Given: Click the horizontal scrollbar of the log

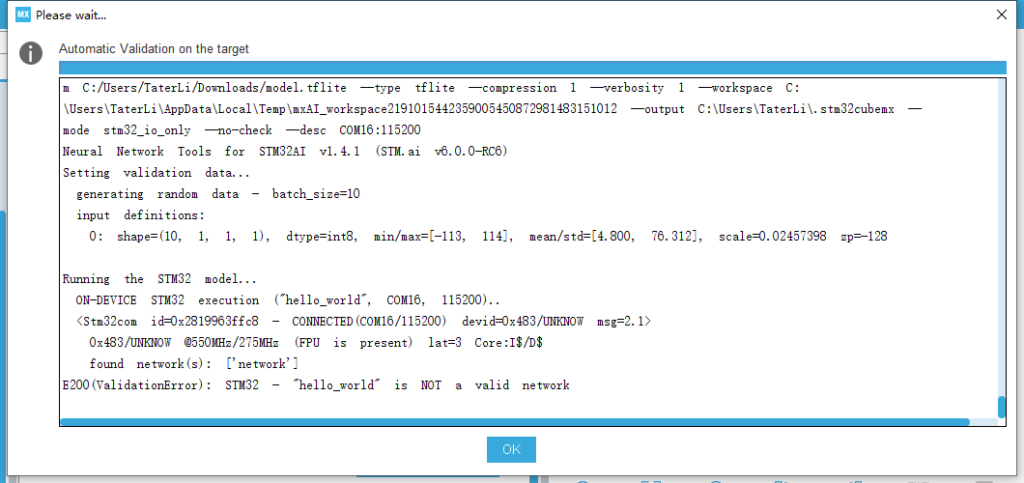Looking at the screenshot, I should tap(515, 422).
